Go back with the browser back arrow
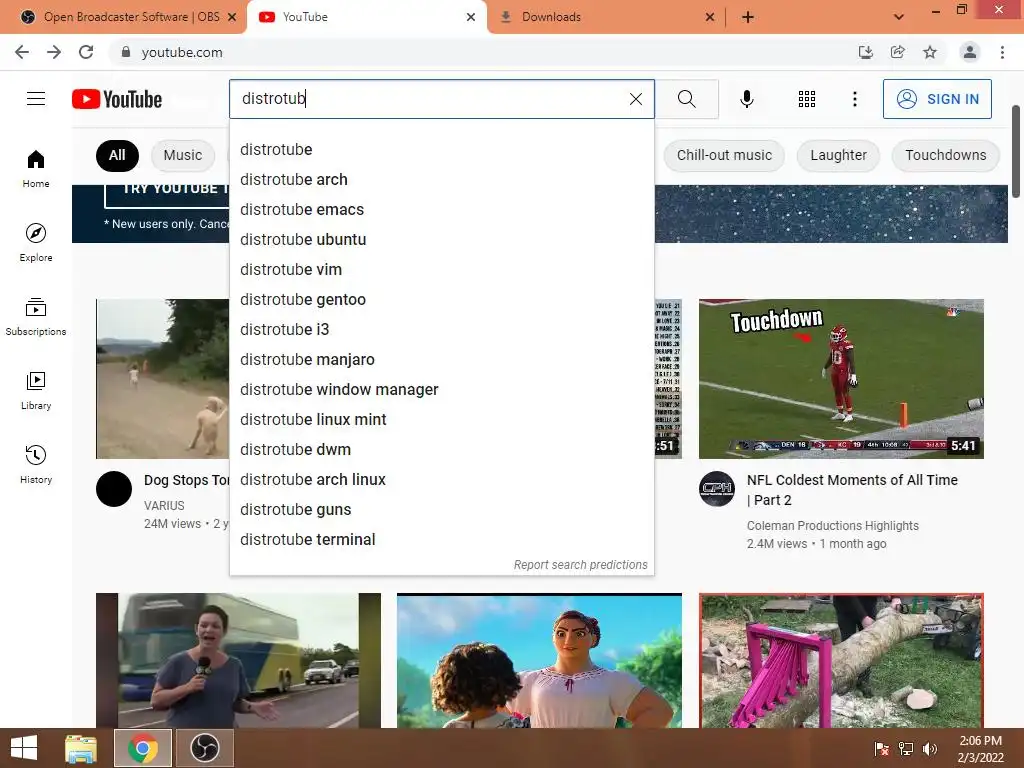 coord(22,52)
